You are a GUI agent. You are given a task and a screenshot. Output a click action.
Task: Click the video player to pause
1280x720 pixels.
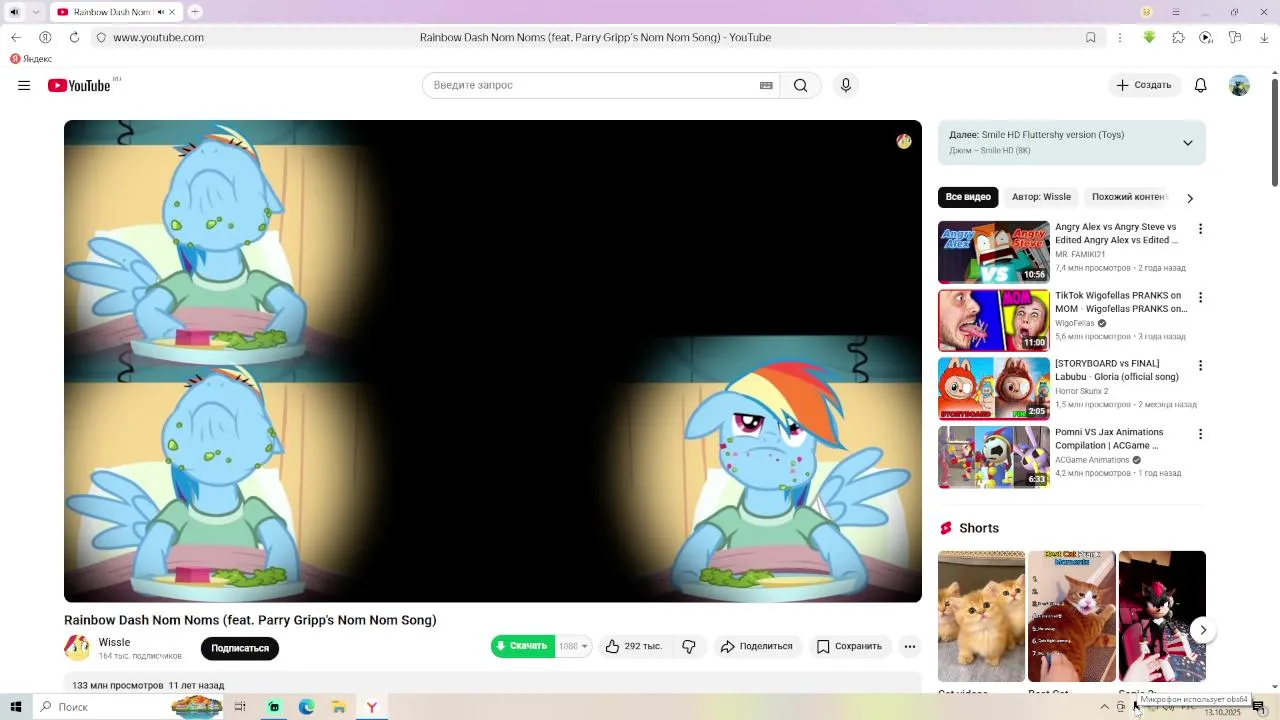(492, 361)
